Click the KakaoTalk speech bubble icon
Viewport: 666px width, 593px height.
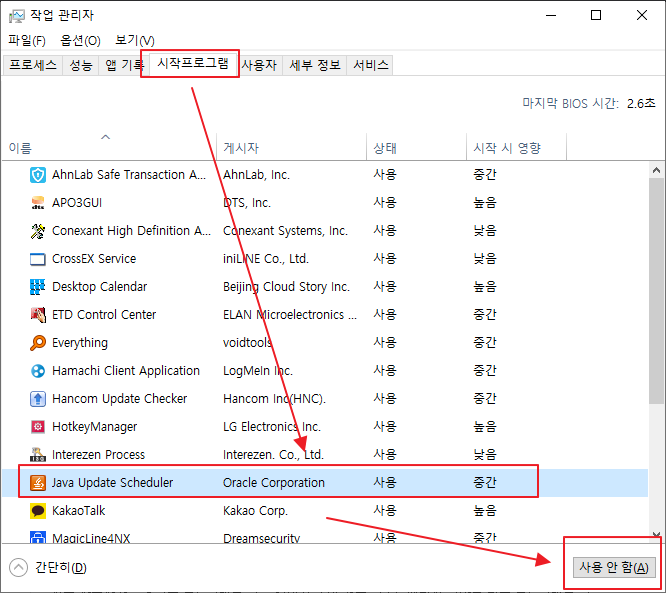point(38,511)
